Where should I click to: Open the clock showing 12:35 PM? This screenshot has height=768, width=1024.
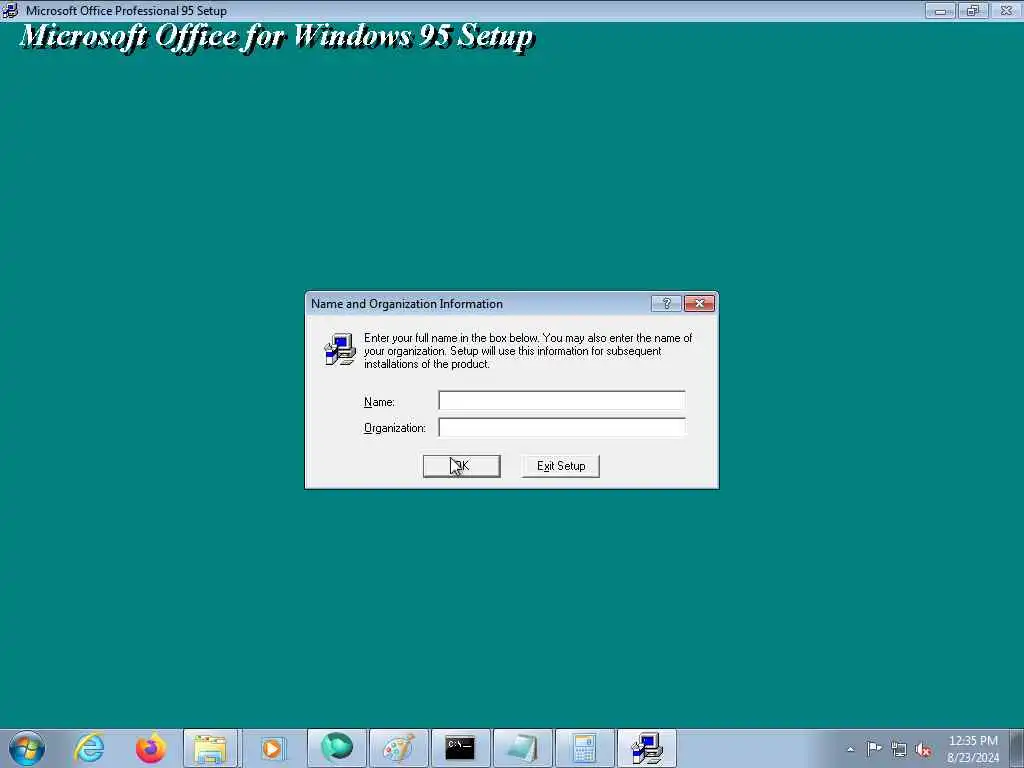tap(973, 748)
